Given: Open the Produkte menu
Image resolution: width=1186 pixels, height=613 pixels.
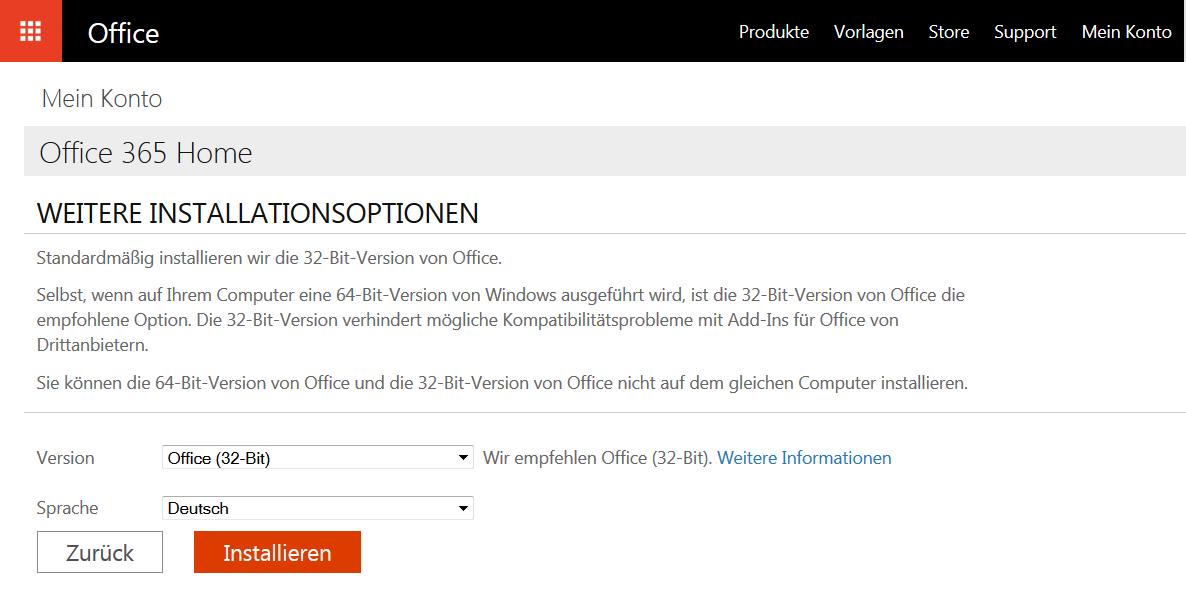Looking at the screenshot, I should [773, 32].
